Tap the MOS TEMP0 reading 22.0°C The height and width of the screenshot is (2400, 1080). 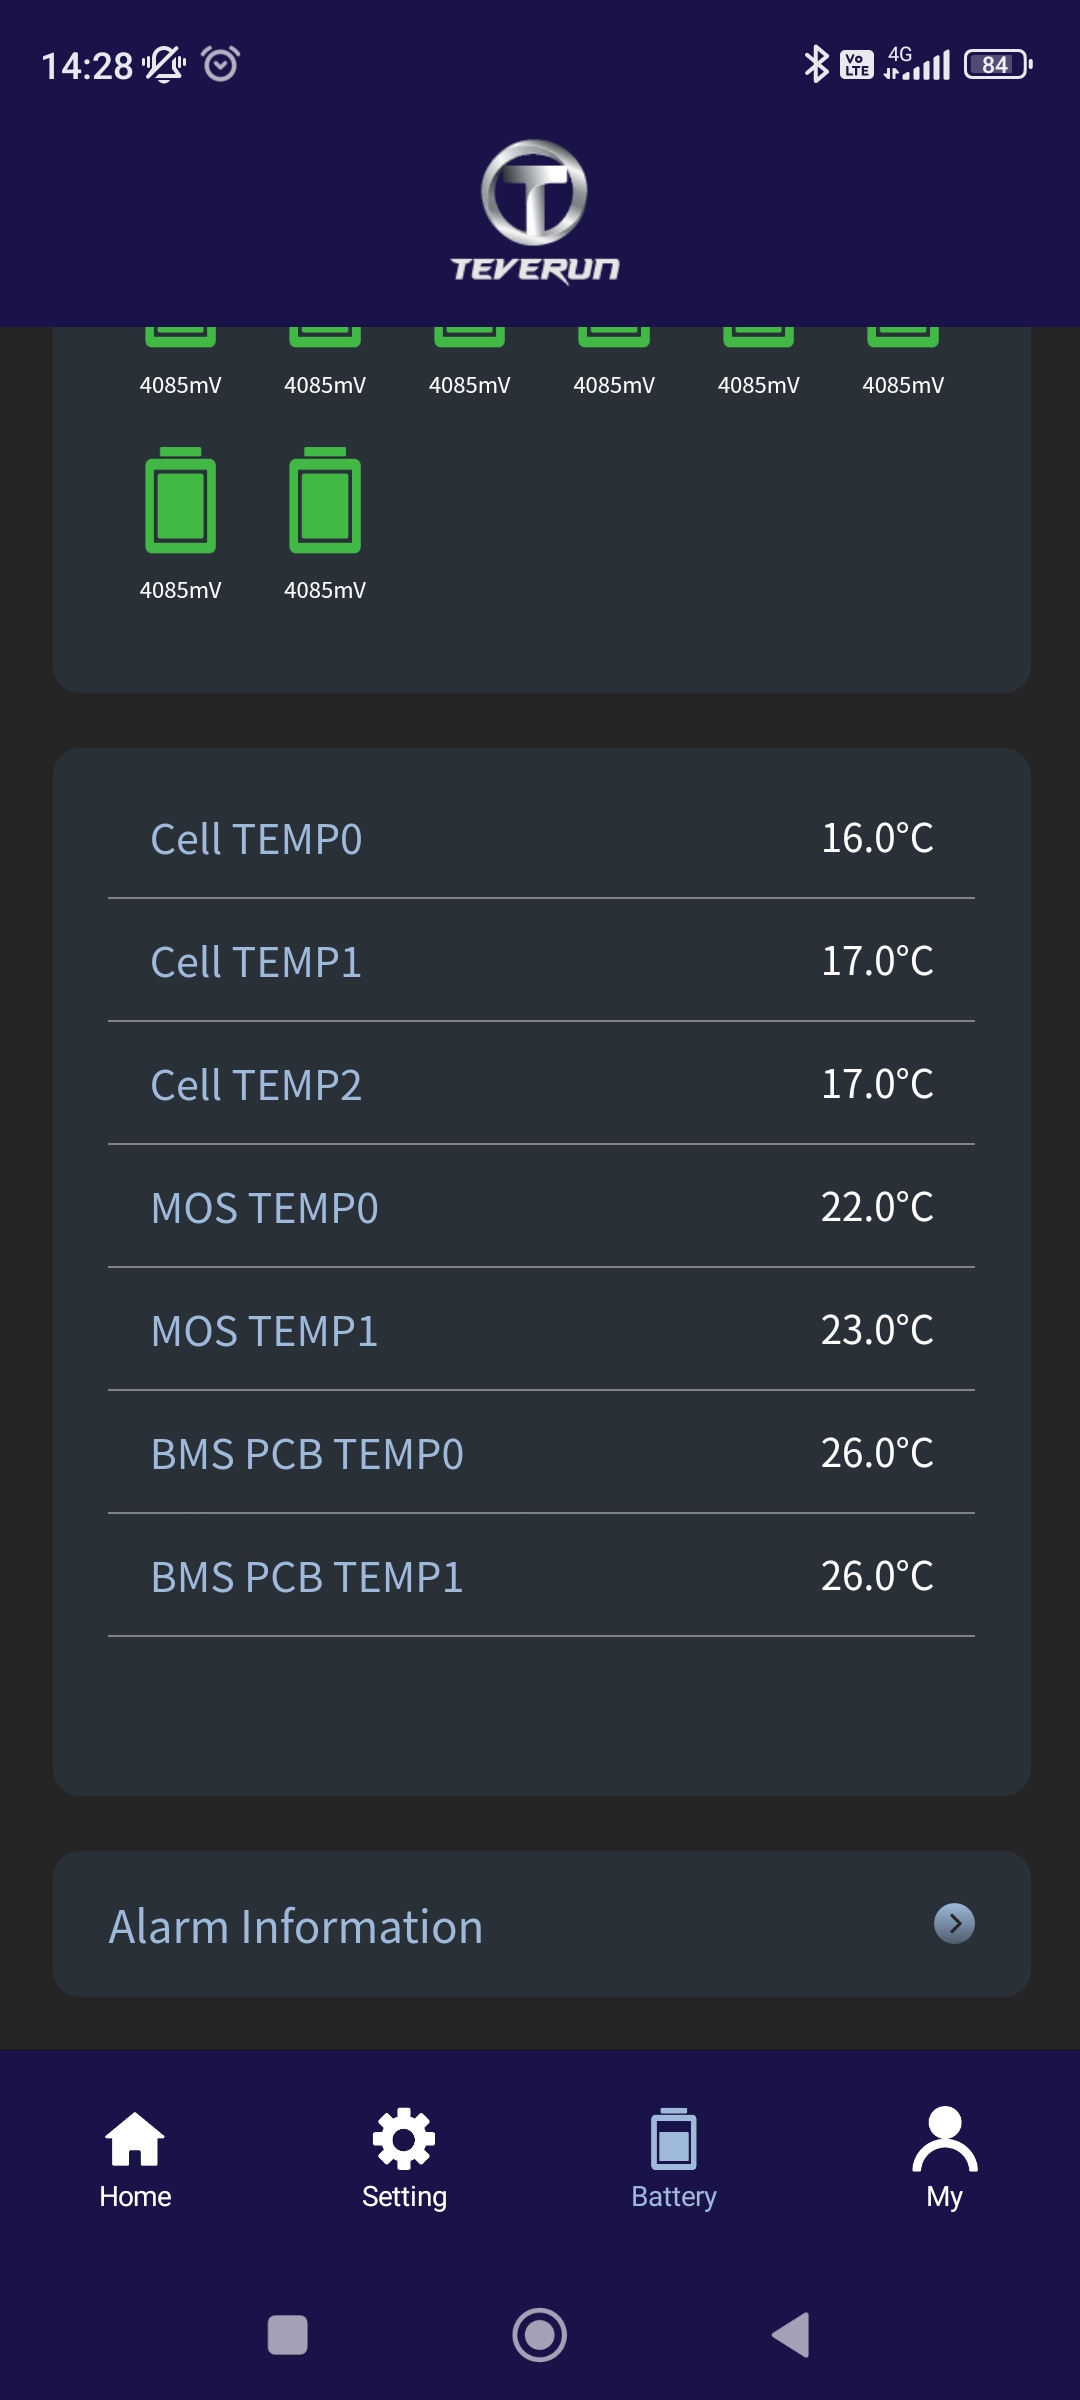coord(877,1207)
